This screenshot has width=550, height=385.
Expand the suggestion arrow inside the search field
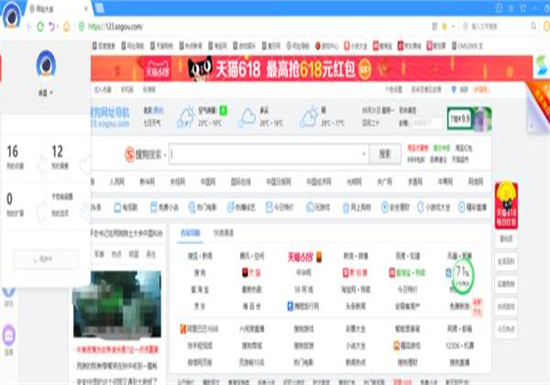tap(364, 154)
